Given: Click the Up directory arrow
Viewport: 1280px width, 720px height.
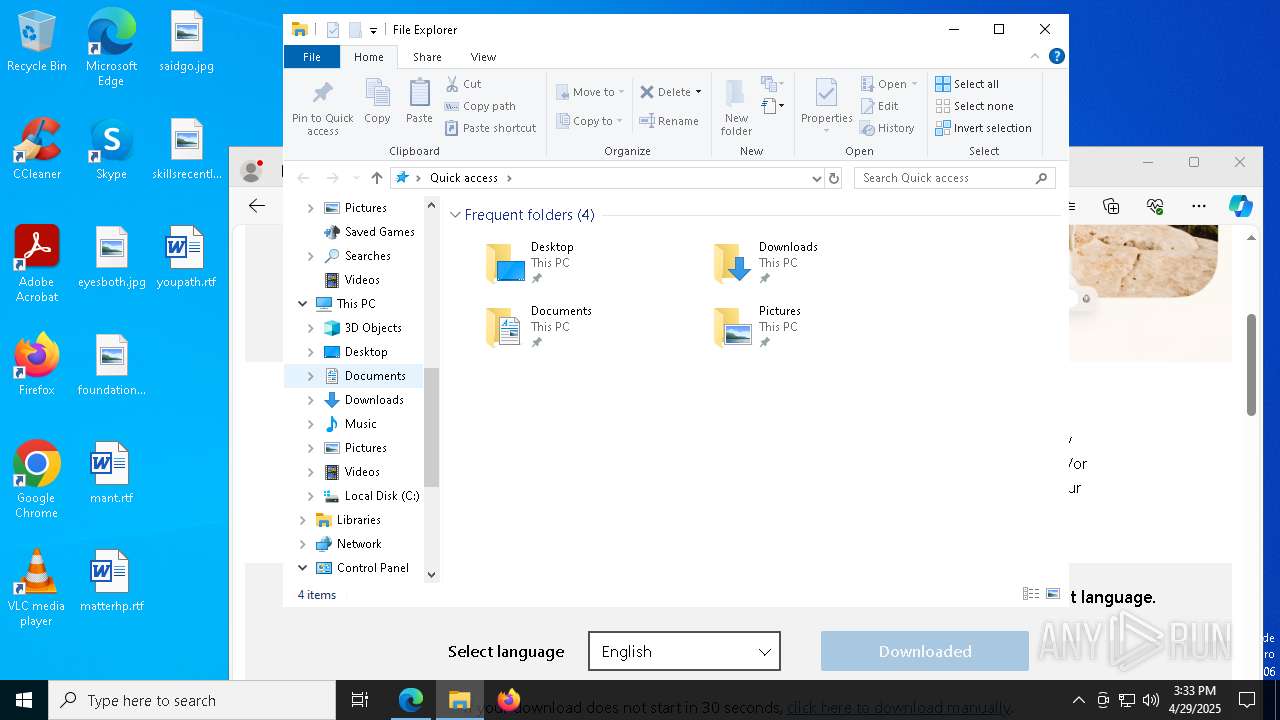Looking at the screenshot, I should 376,178.
